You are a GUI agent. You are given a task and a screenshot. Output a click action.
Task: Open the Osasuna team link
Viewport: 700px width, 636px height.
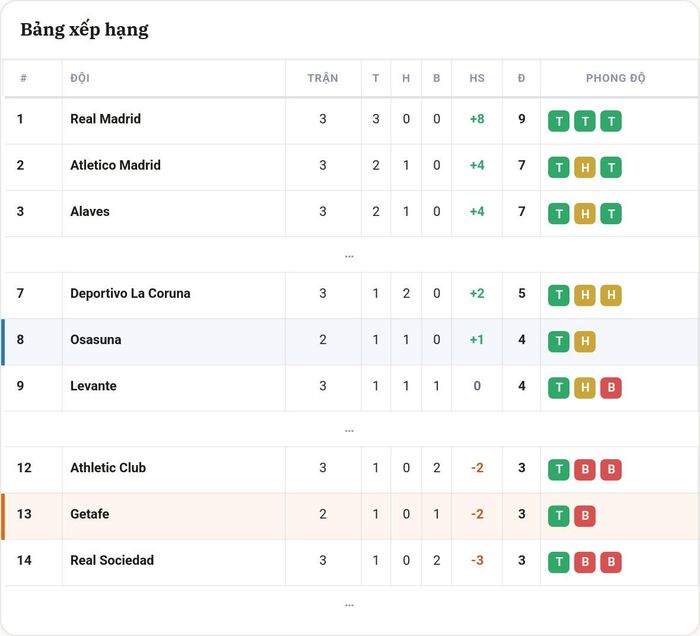(x=96, y=340)
